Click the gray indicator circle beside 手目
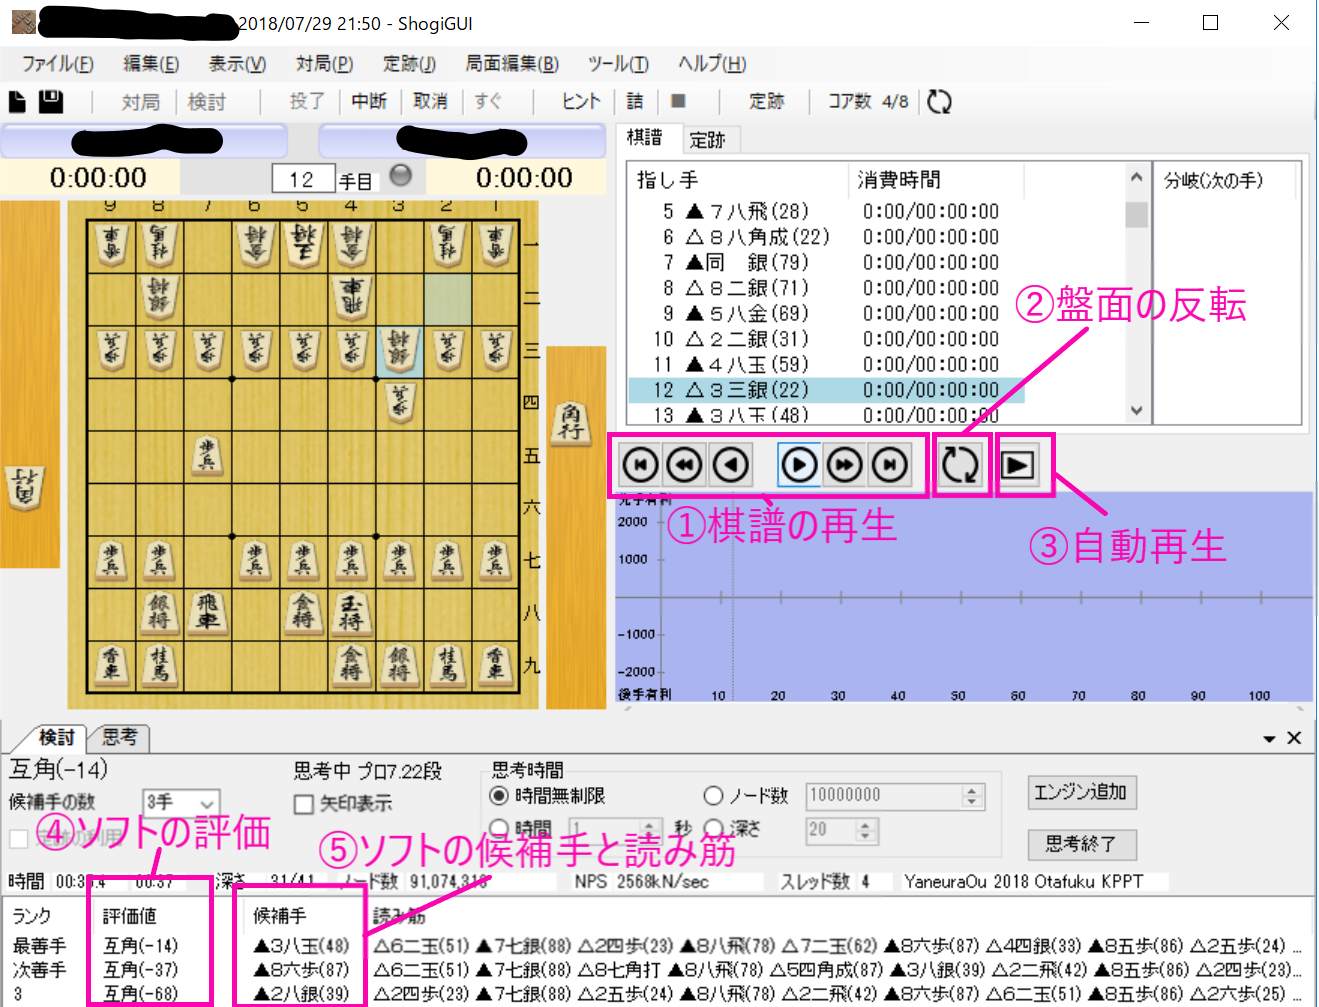The width and height of the screenshot is (1319, 1007). tap(401, 176)
